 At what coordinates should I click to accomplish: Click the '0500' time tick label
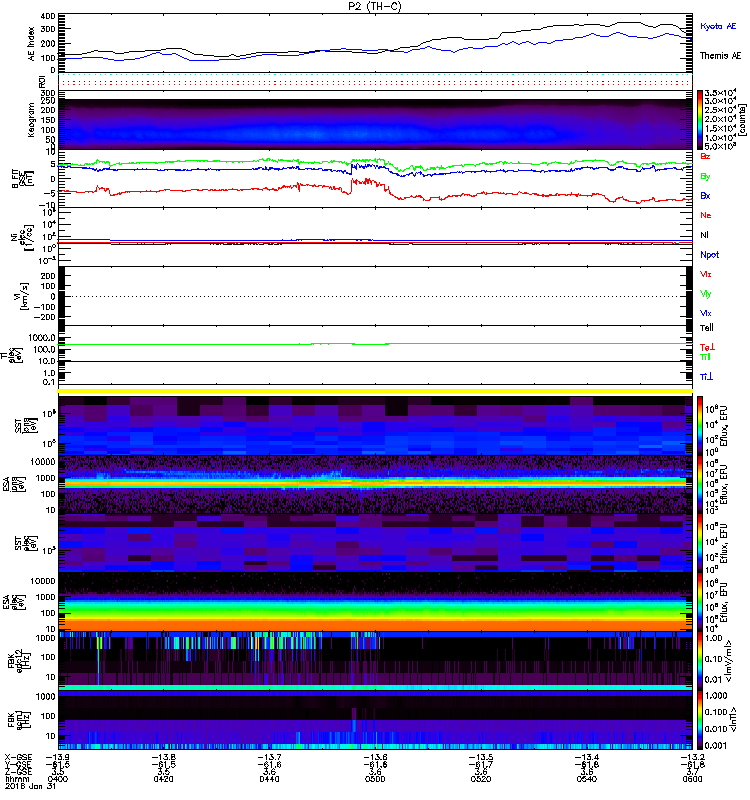click(x=375, y=779)
